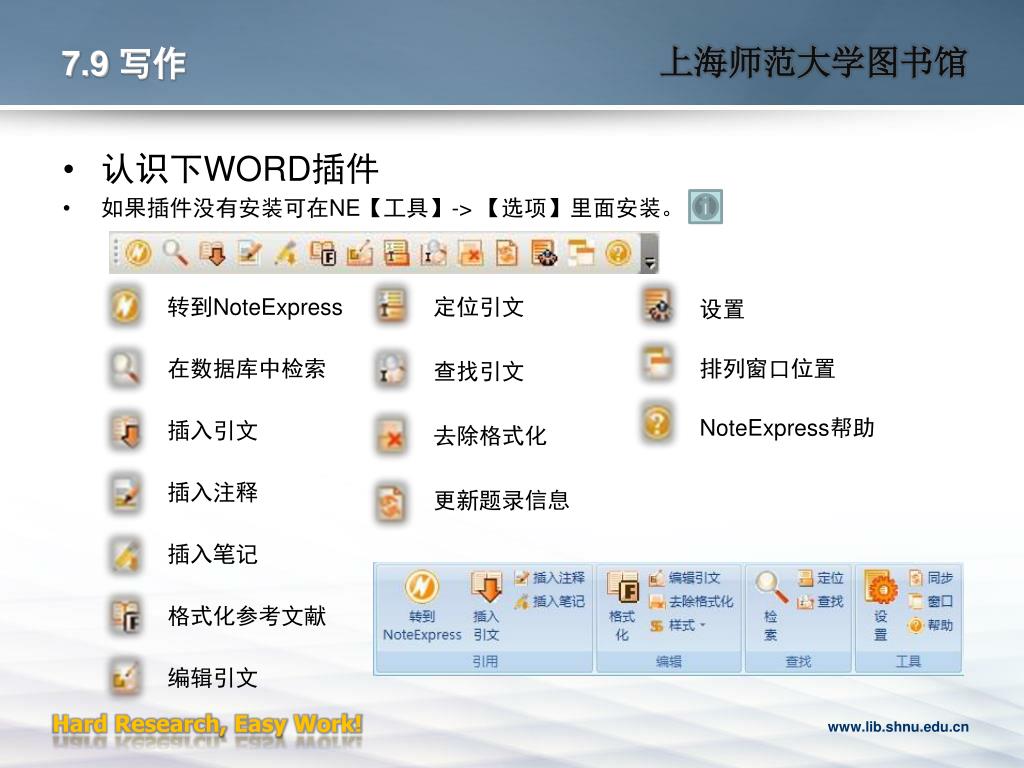The image size is (1024, 768).
Task: Click the icon beside NoteExpress帮助 label
Action: tap(658, 424)
